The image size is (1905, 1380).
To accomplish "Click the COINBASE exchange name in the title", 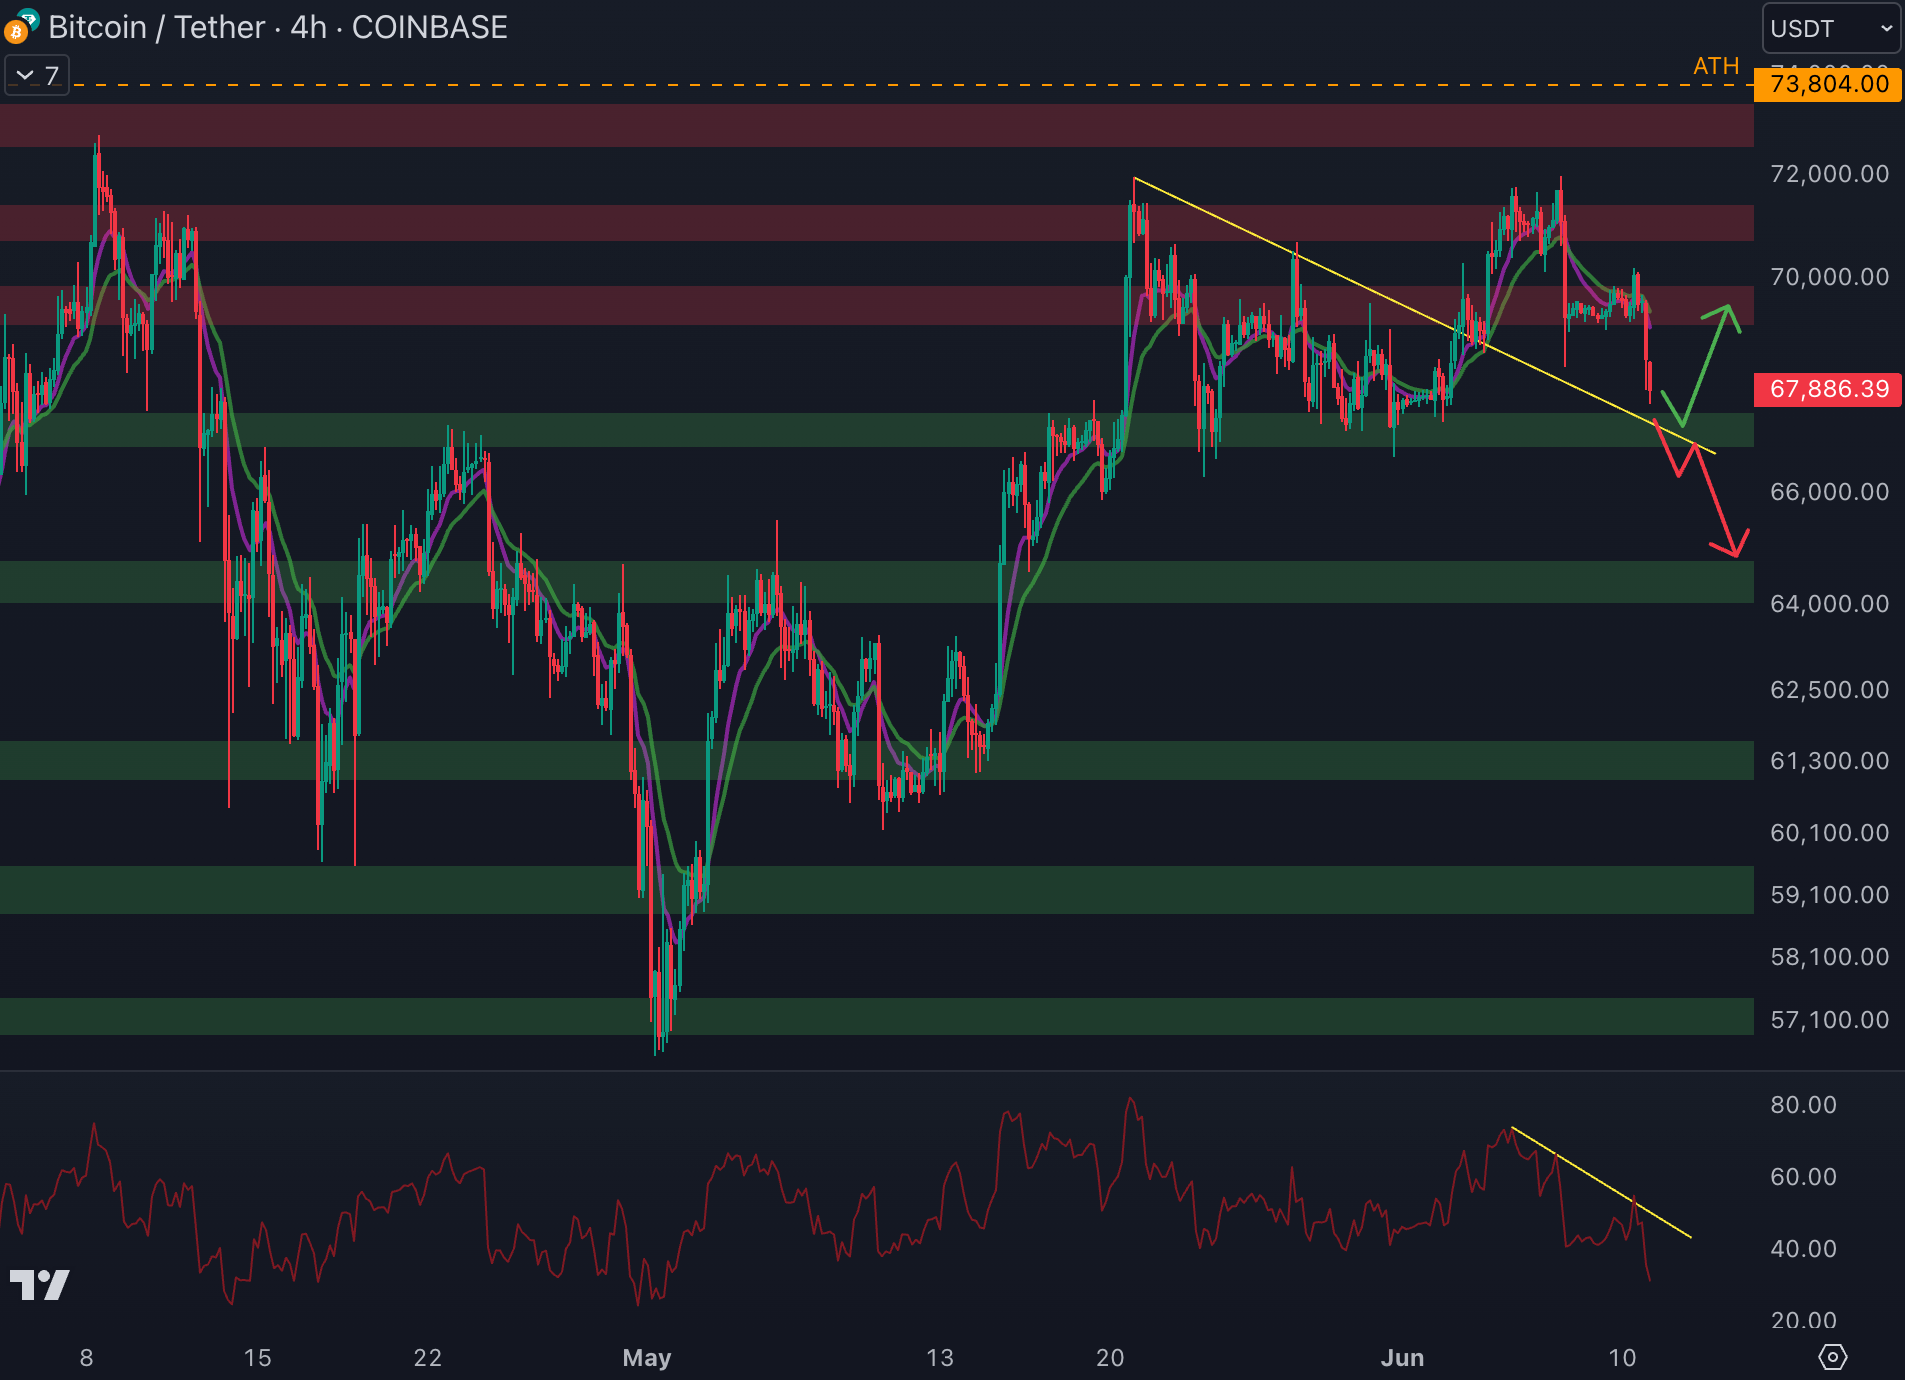I will coord(429,28).
